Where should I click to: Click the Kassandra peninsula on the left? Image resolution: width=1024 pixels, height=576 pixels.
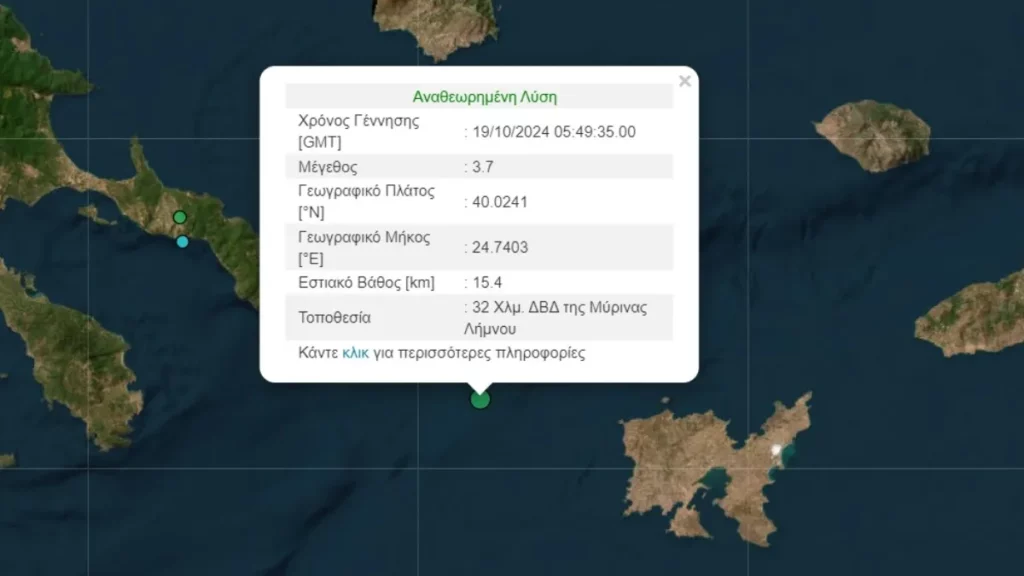(x=70, y=350)
